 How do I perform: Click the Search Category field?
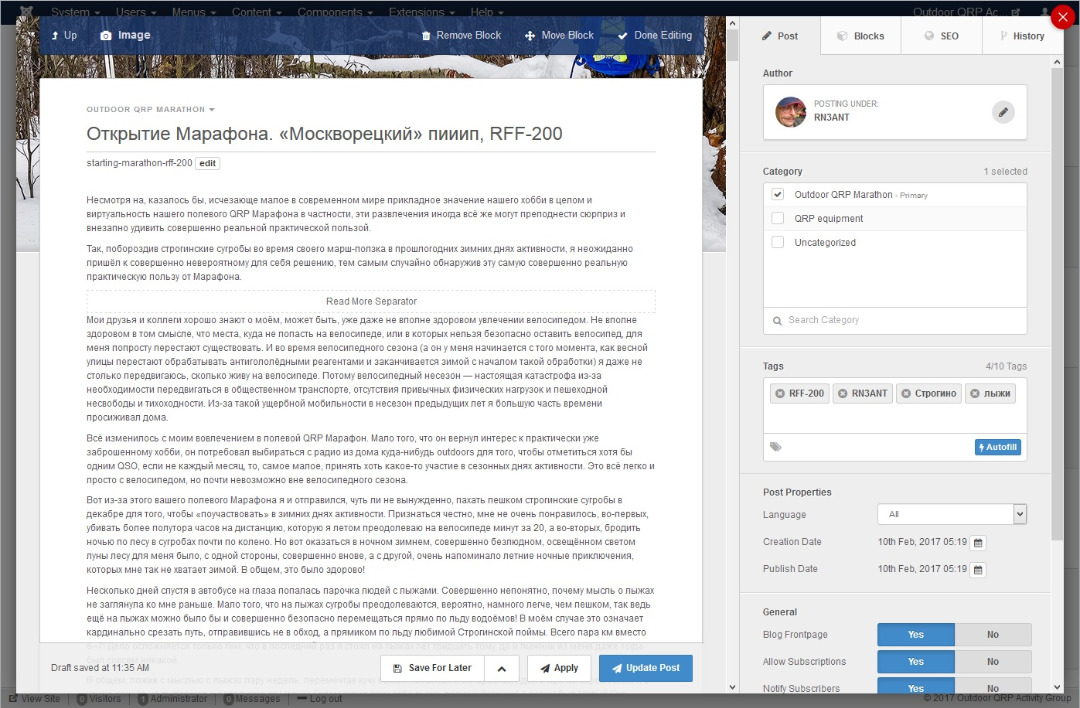tap(895, 320)
